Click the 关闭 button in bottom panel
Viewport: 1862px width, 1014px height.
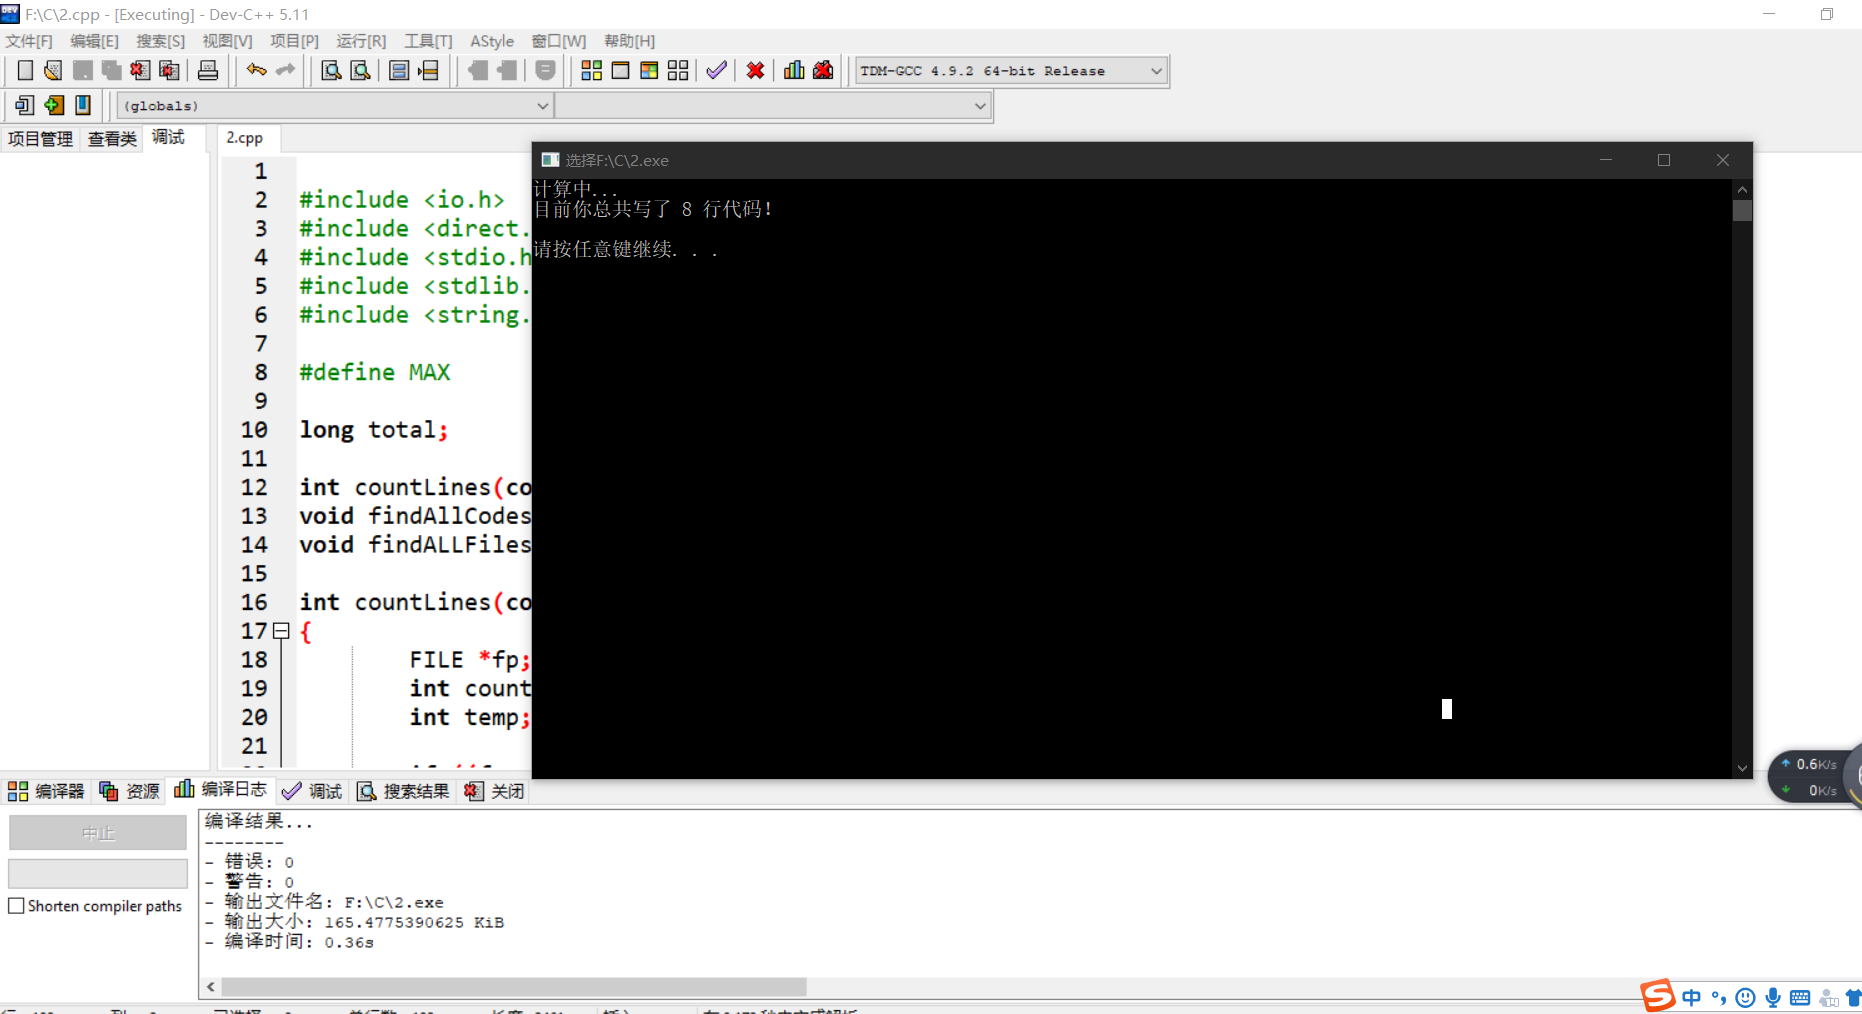(x=495, y=791)
